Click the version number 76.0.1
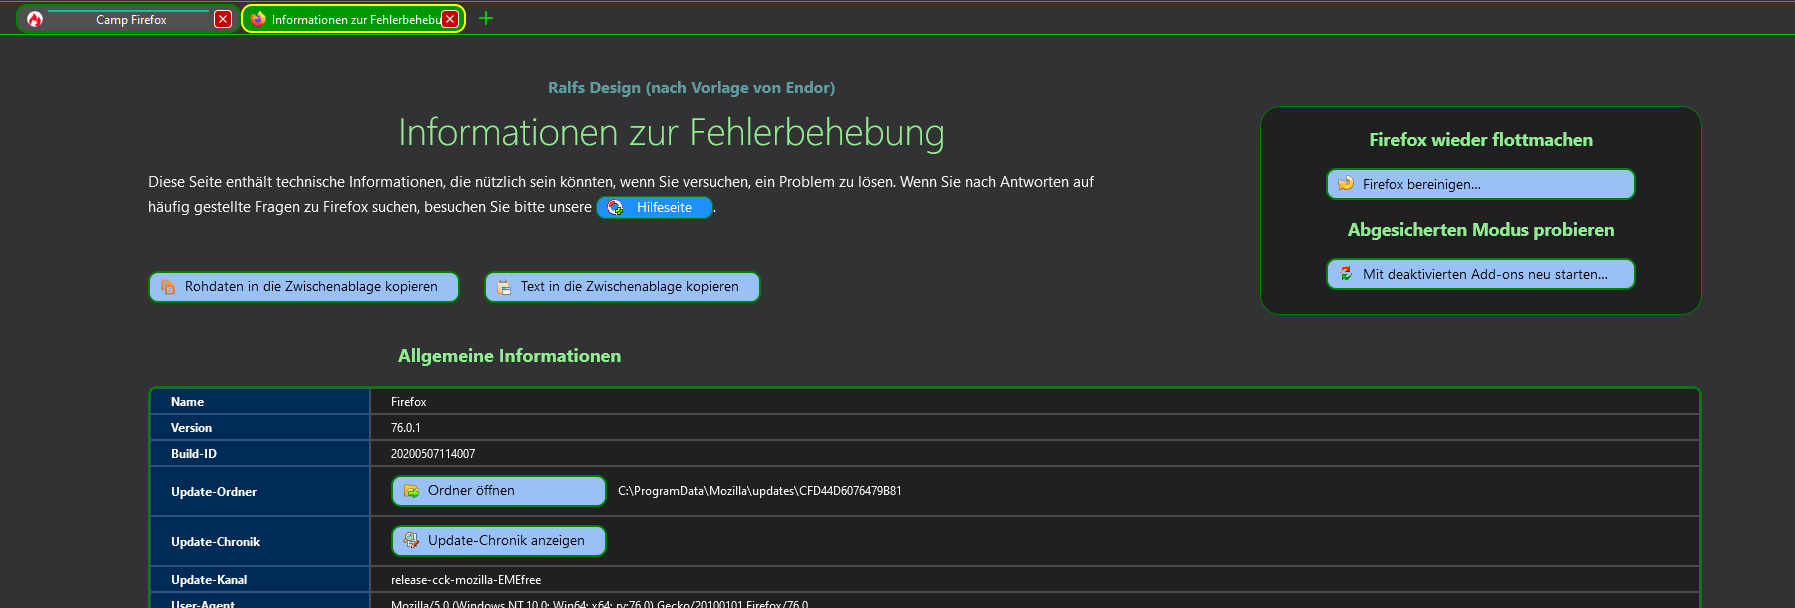The width and height of the screenshot is (1795, 608). tap(405, 428)
